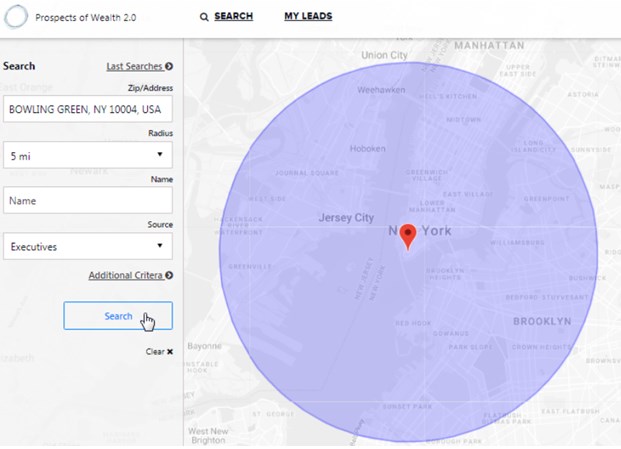Open the Last Searches link

[x=134, y=67]
